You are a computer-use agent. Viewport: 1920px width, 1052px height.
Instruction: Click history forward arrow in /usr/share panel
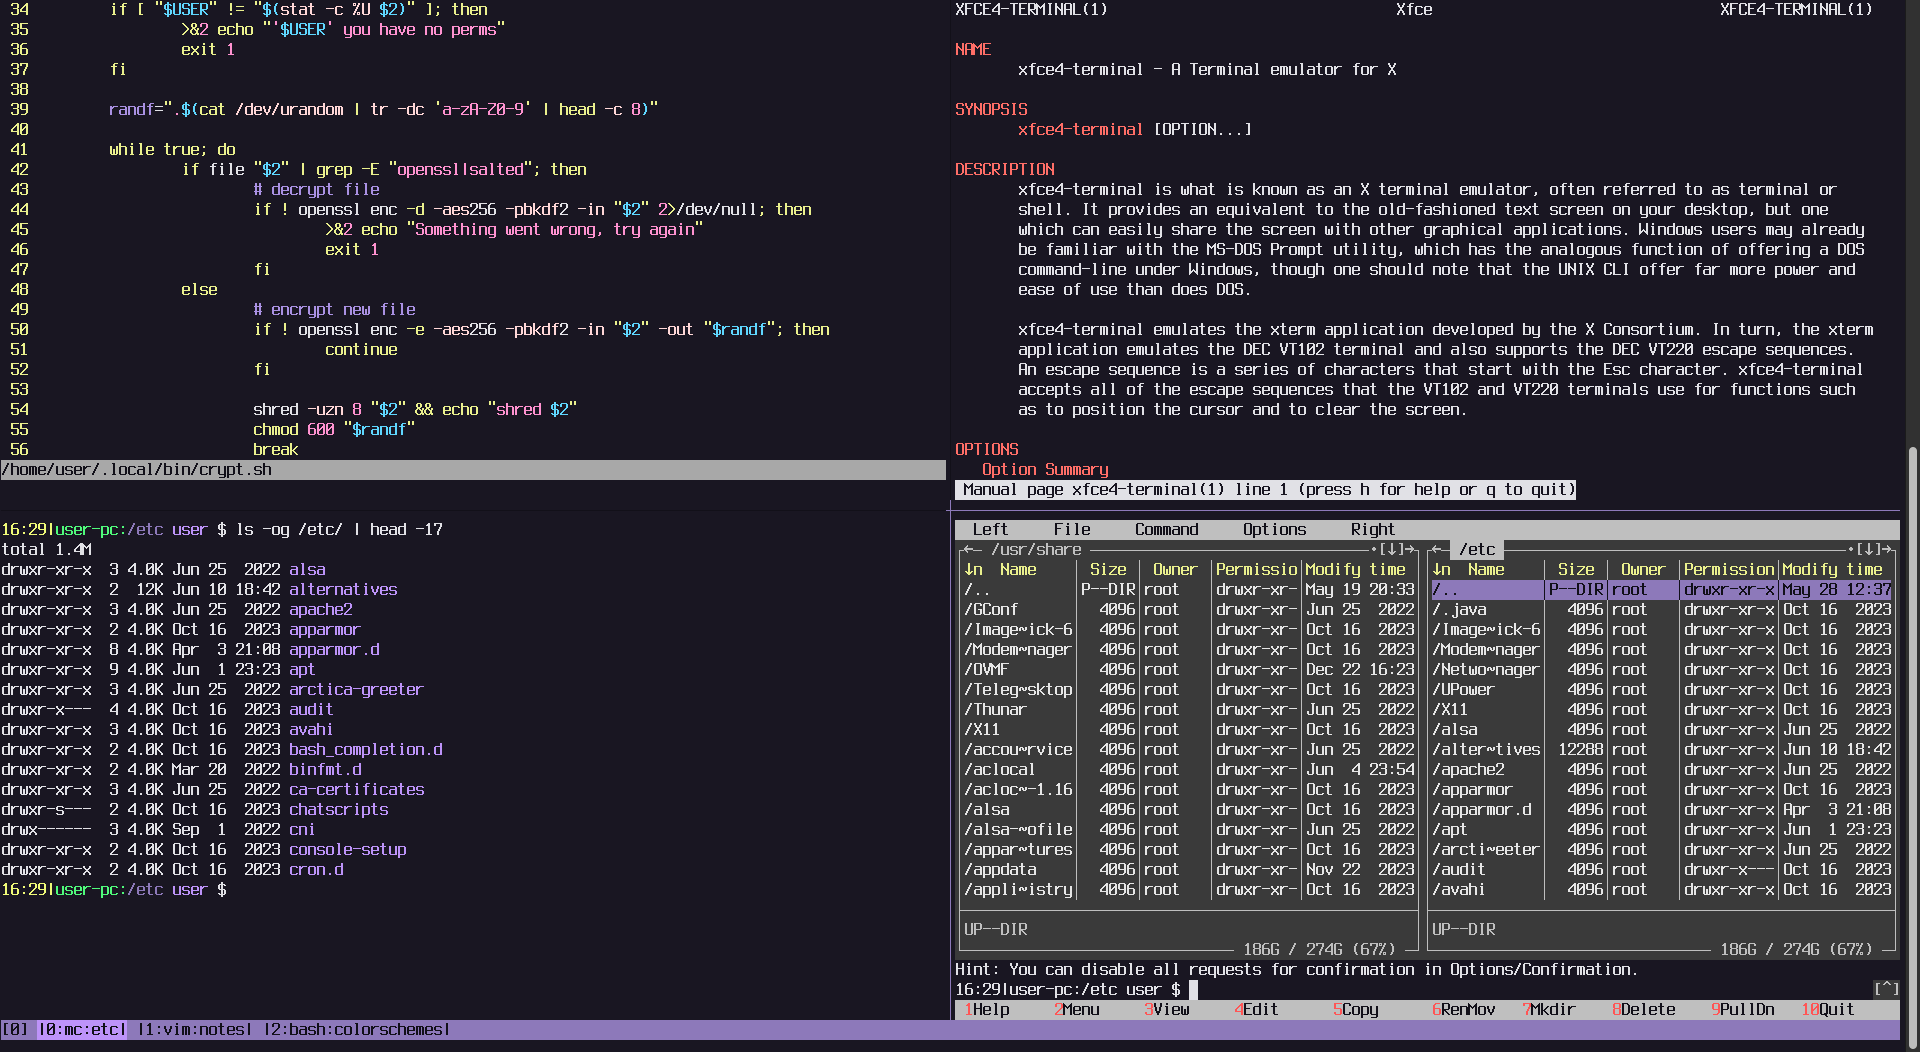pos(1410,549)
